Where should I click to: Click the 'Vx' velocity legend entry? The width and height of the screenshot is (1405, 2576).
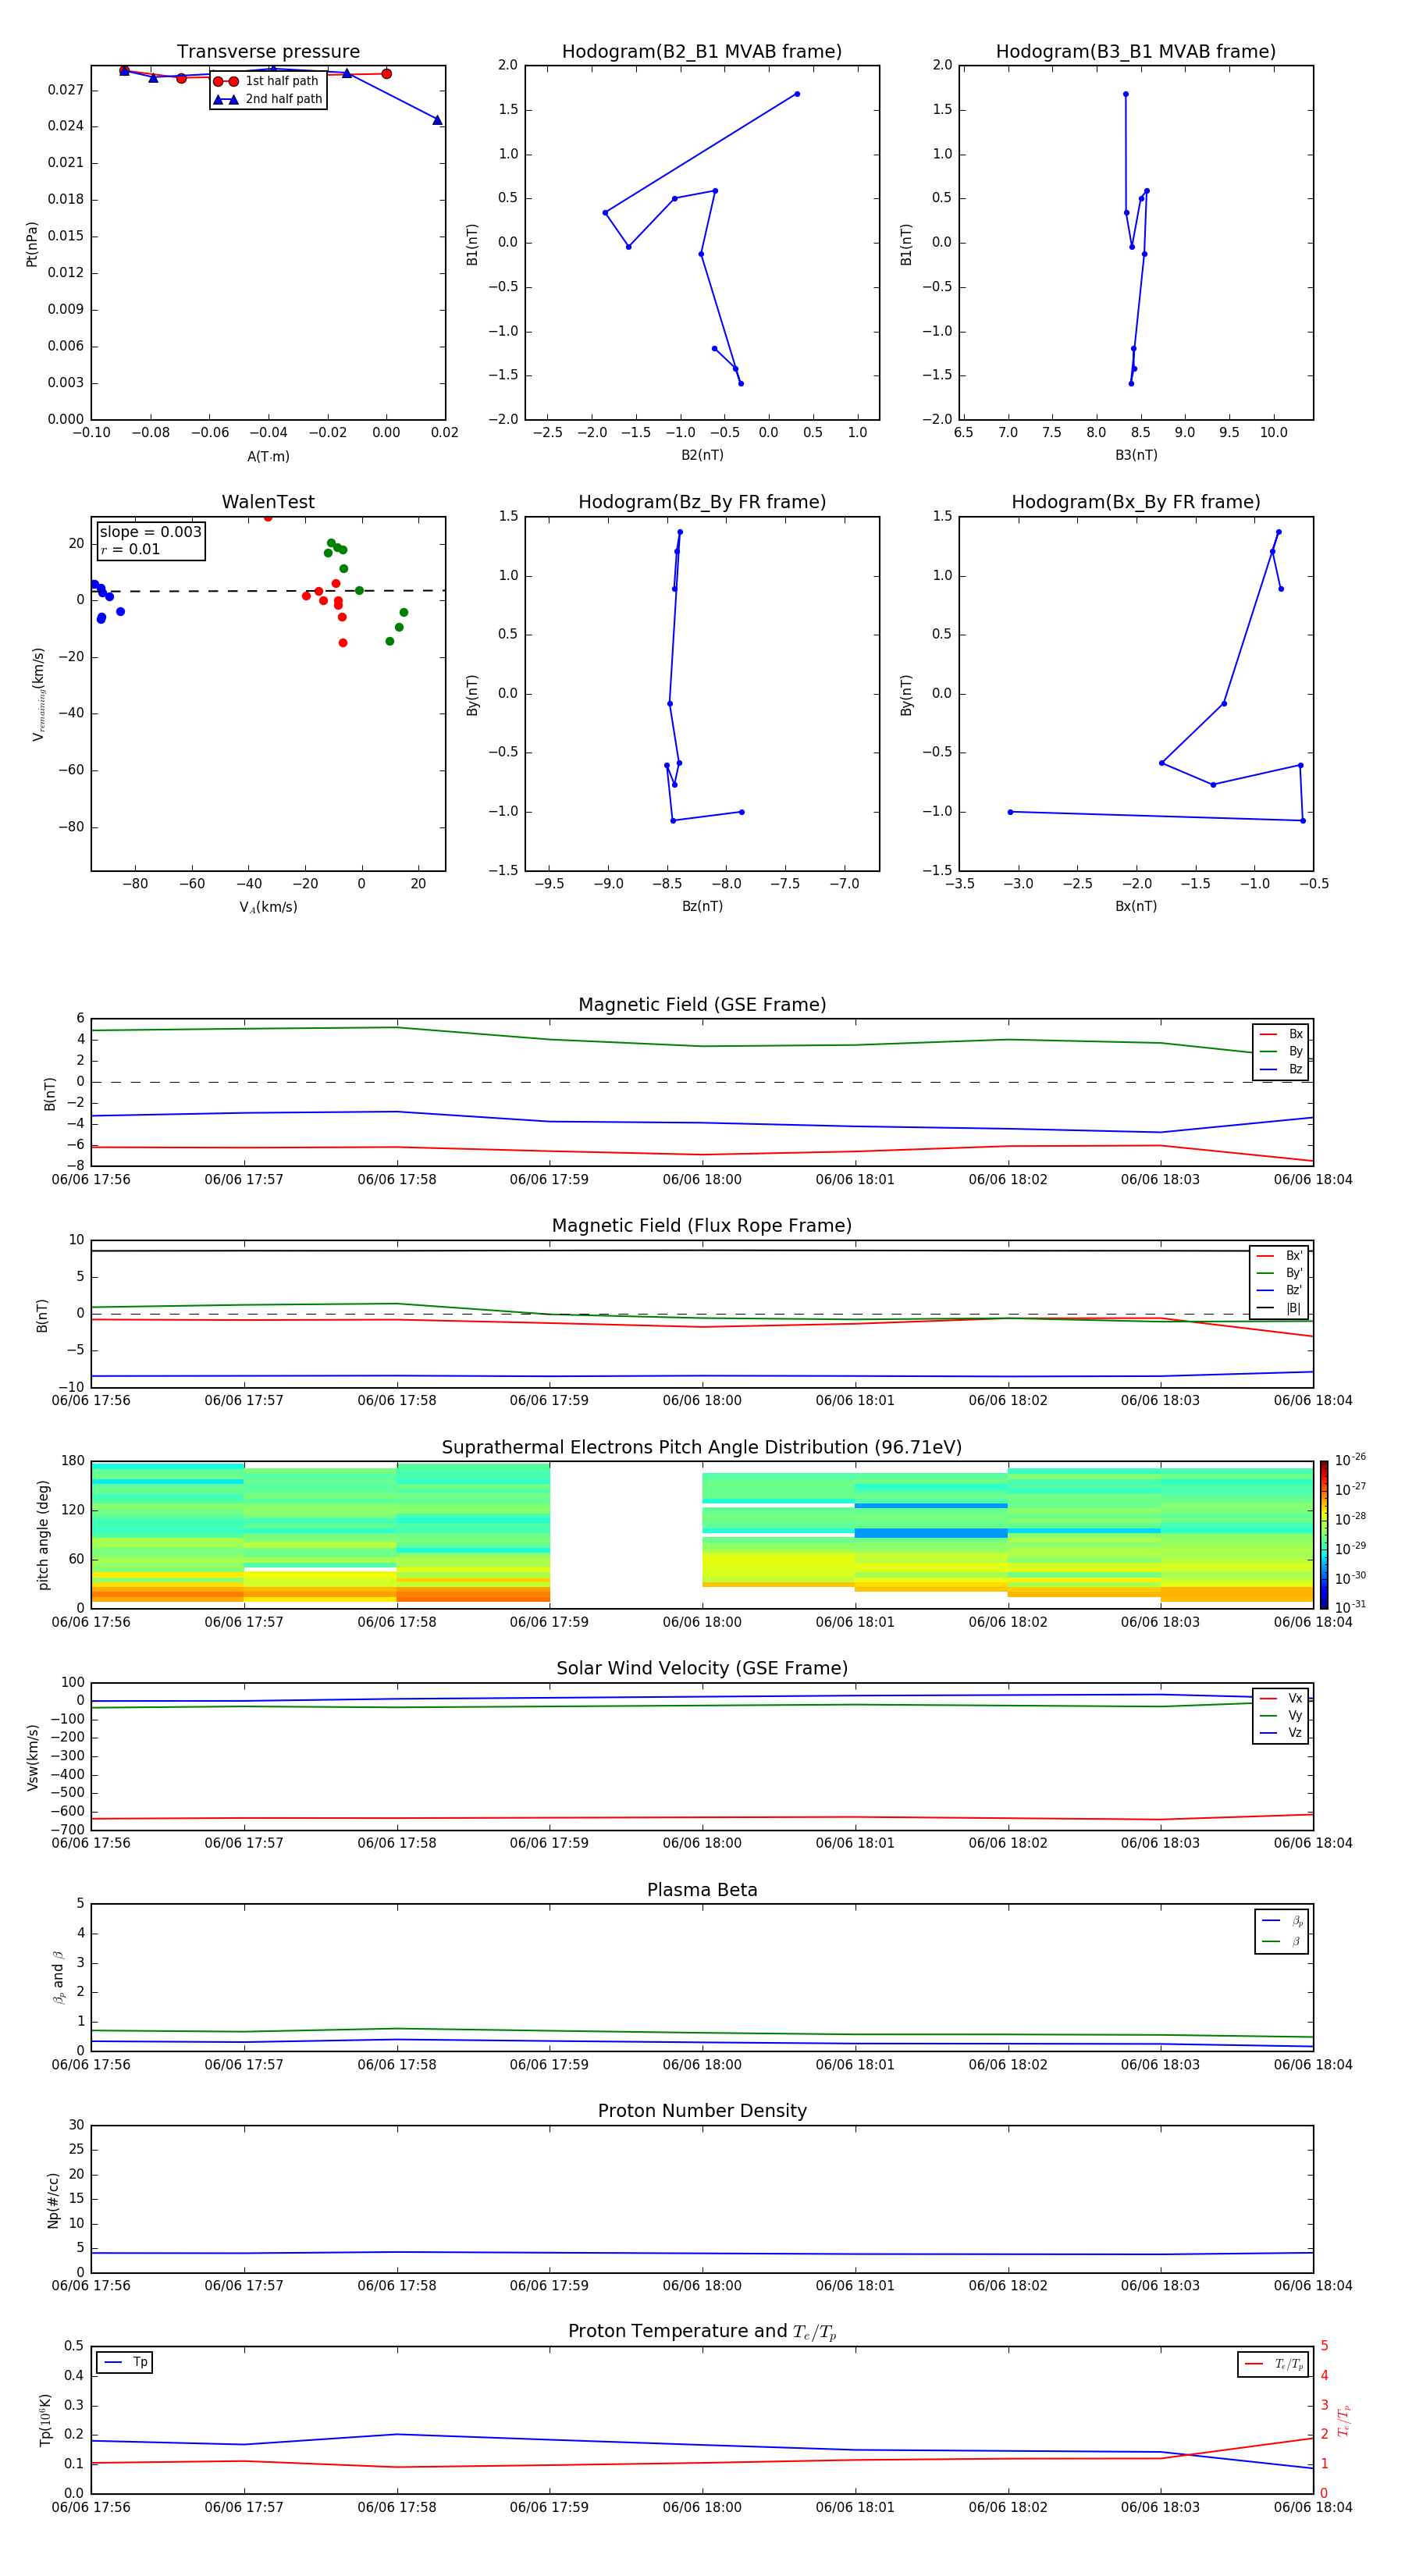(1281, 1698)
